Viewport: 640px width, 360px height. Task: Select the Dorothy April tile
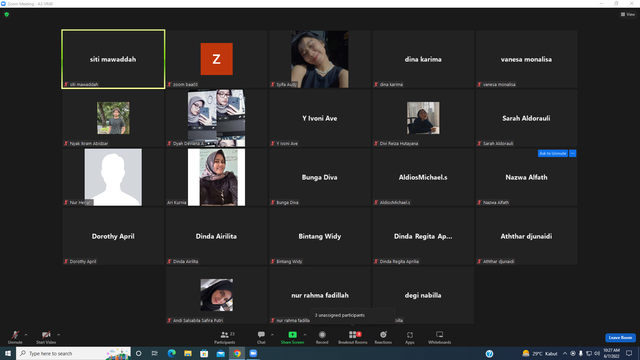coord(113,236)
